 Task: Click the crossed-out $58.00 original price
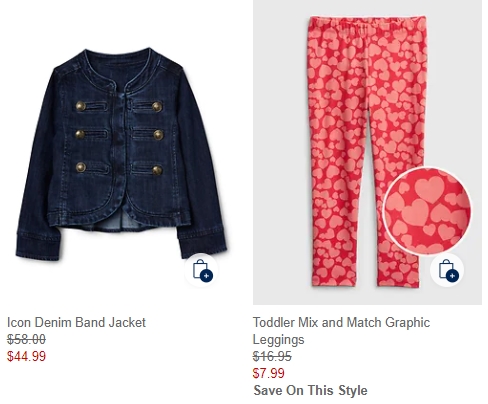tap(26, 339)
